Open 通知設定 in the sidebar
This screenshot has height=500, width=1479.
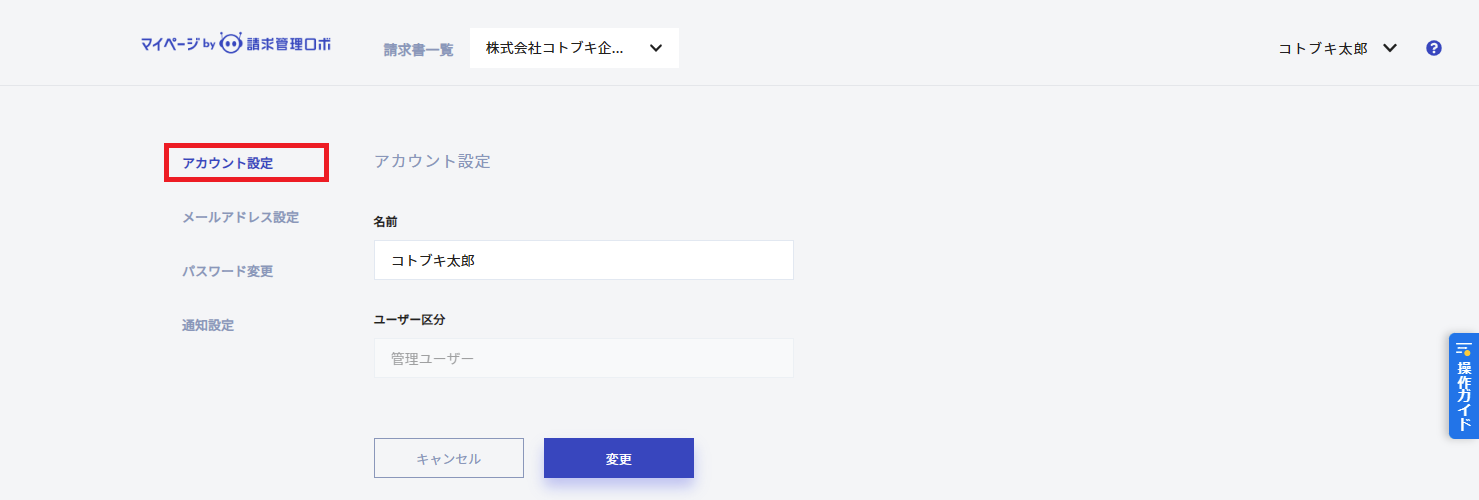coord(208,325)
